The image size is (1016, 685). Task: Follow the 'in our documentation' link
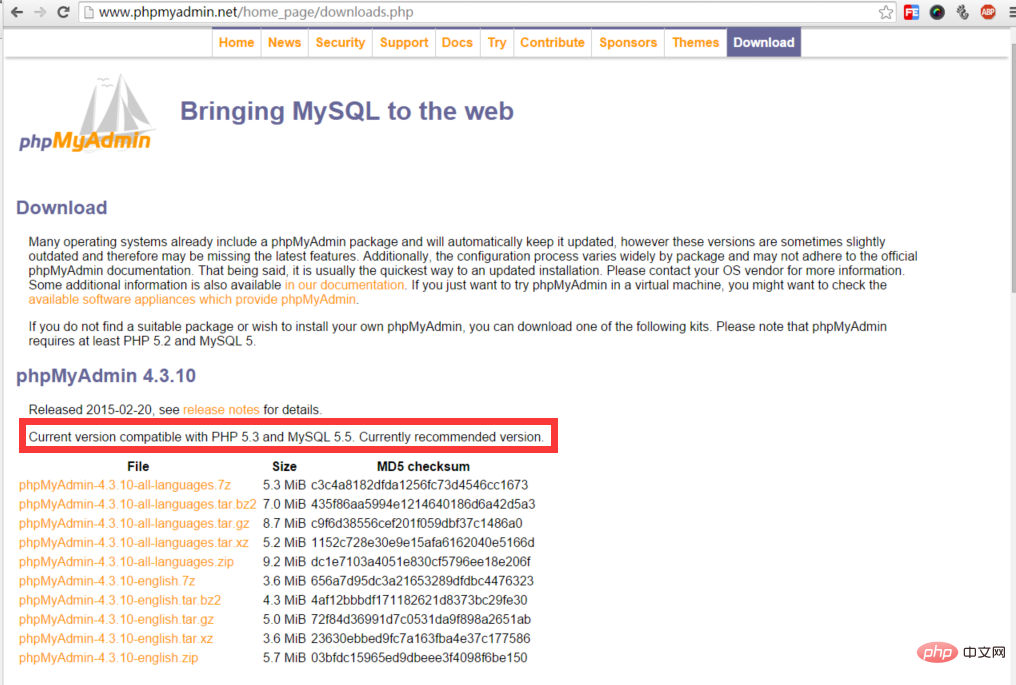[345, 285]
